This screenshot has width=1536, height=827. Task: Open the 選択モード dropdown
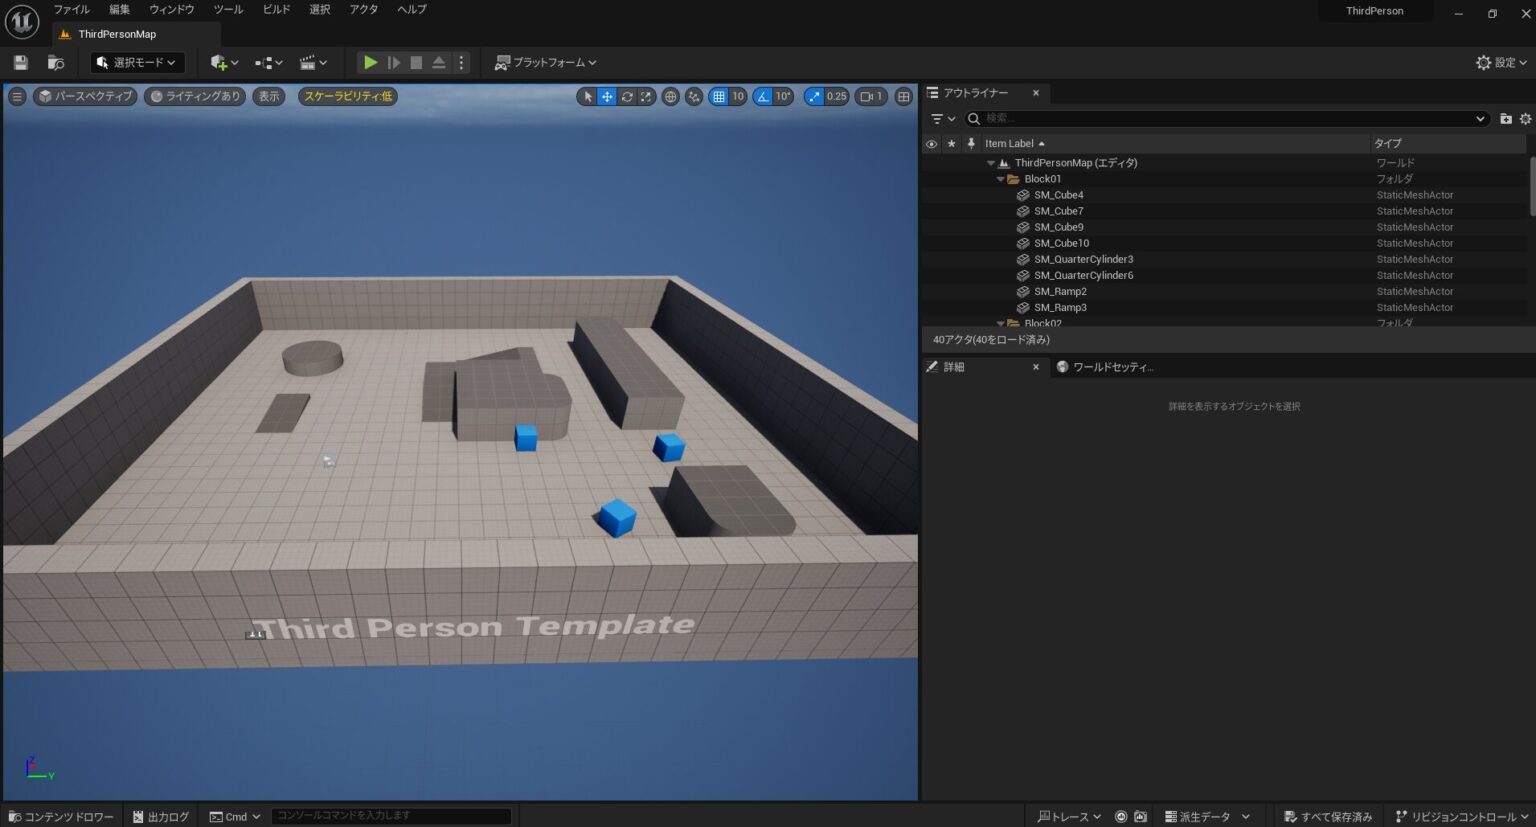pyautogui.click(x=136, y=62)
